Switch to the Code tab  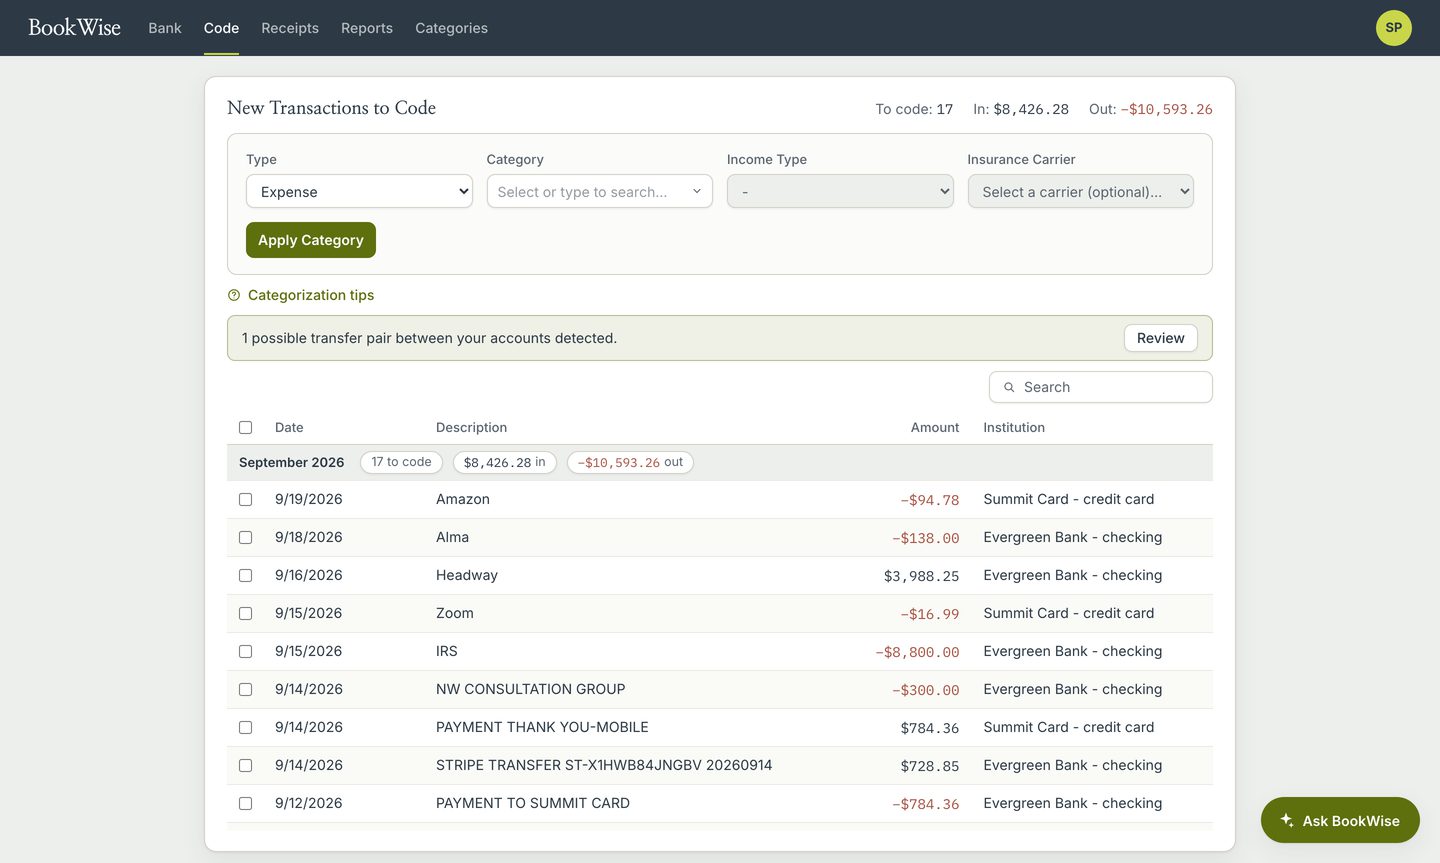(x=221, y=28)
